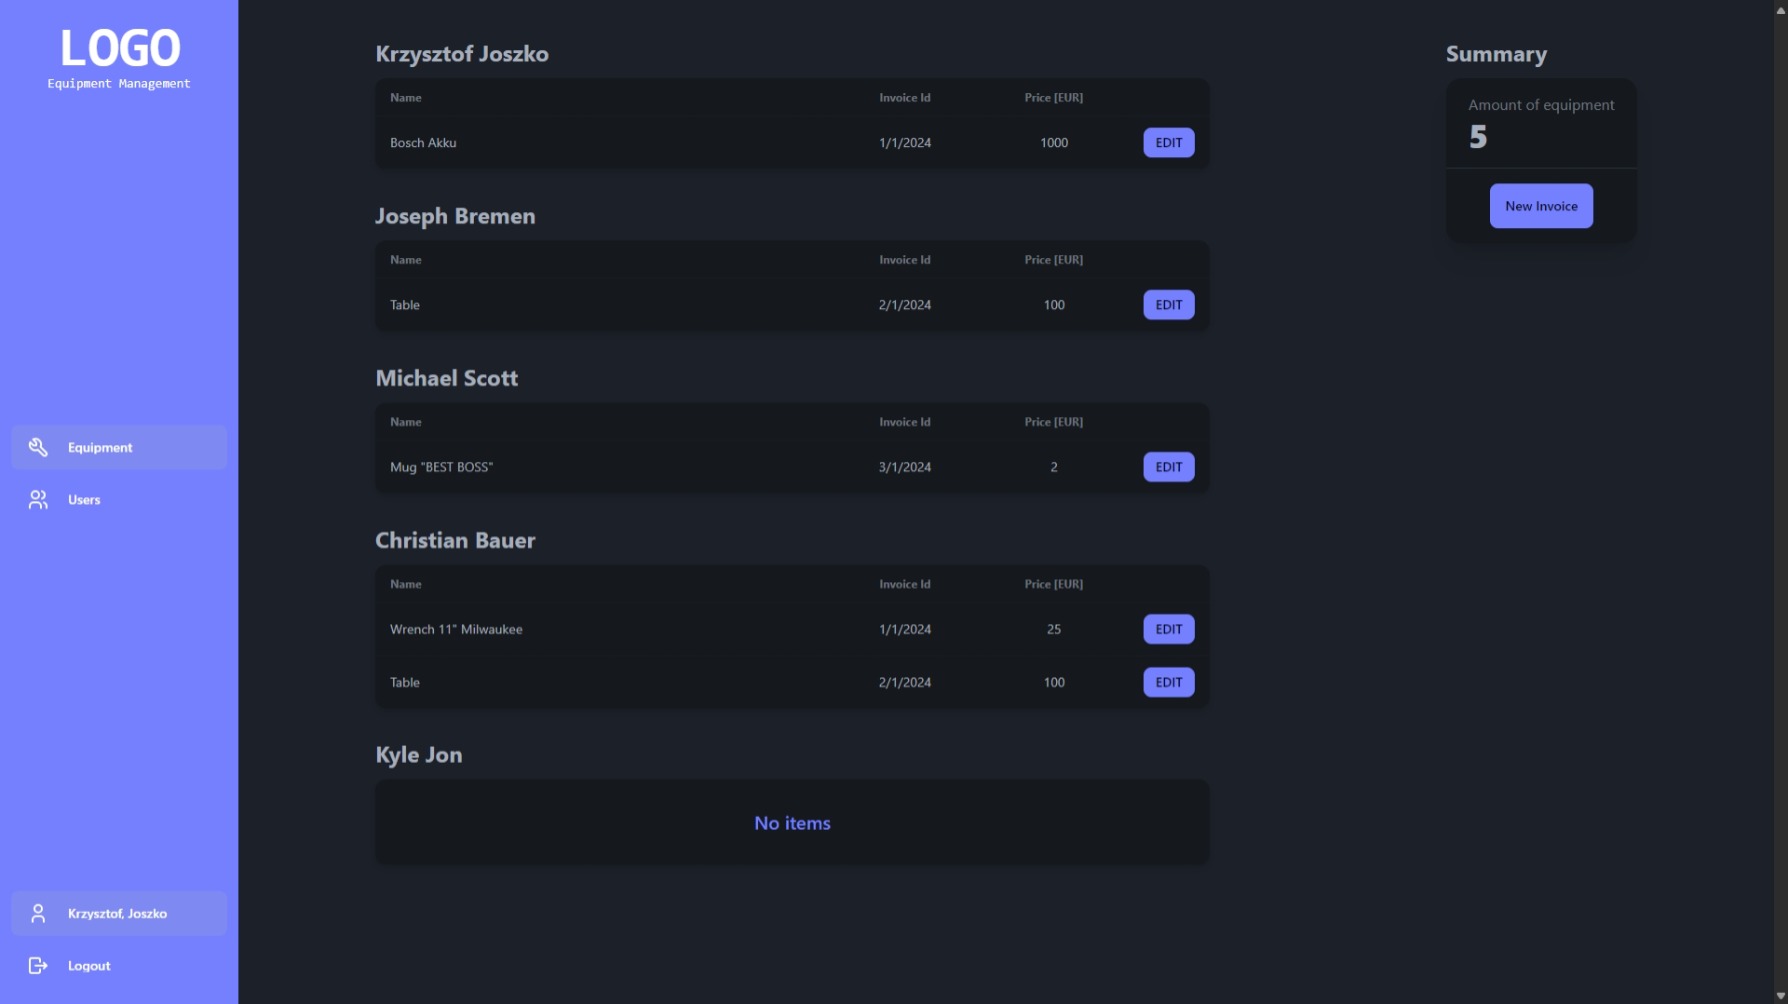Screen dimensions: 1788x1004
Task: Click the Michael Scott section heading
Action: (x=447, y=378)
